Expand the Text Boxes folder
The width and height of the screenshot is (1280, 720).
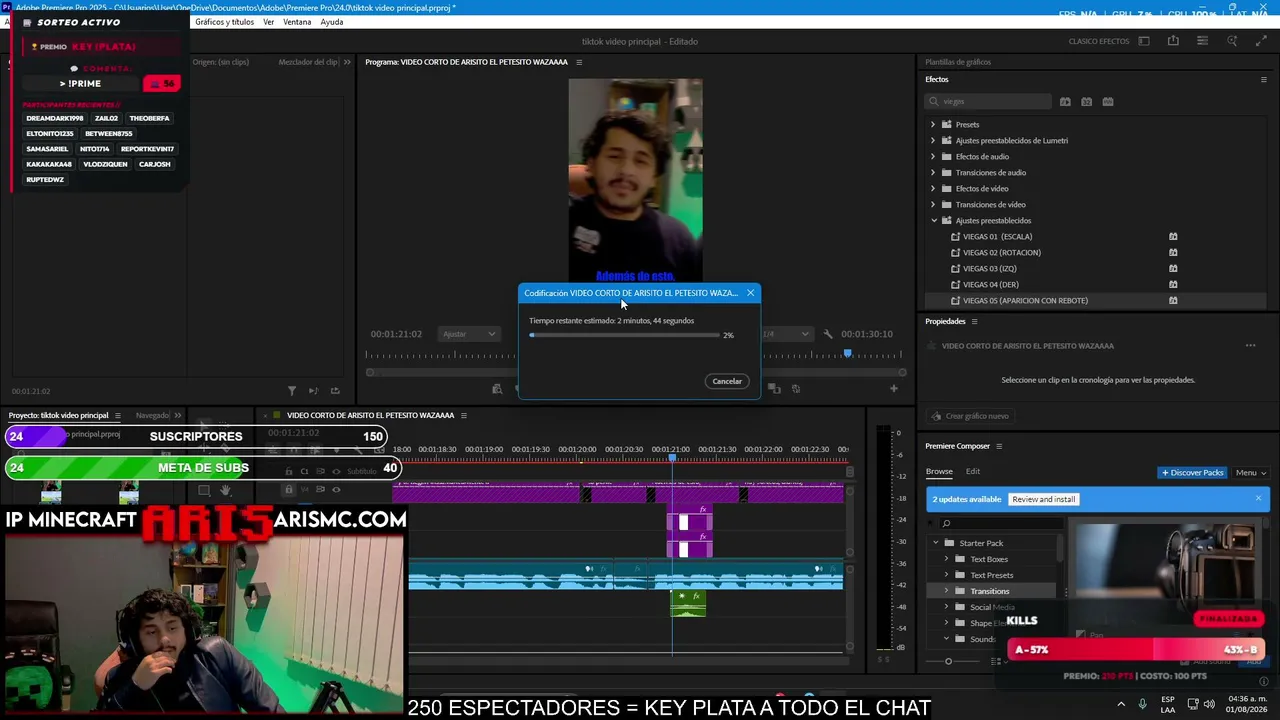click(x=946, y=559)
